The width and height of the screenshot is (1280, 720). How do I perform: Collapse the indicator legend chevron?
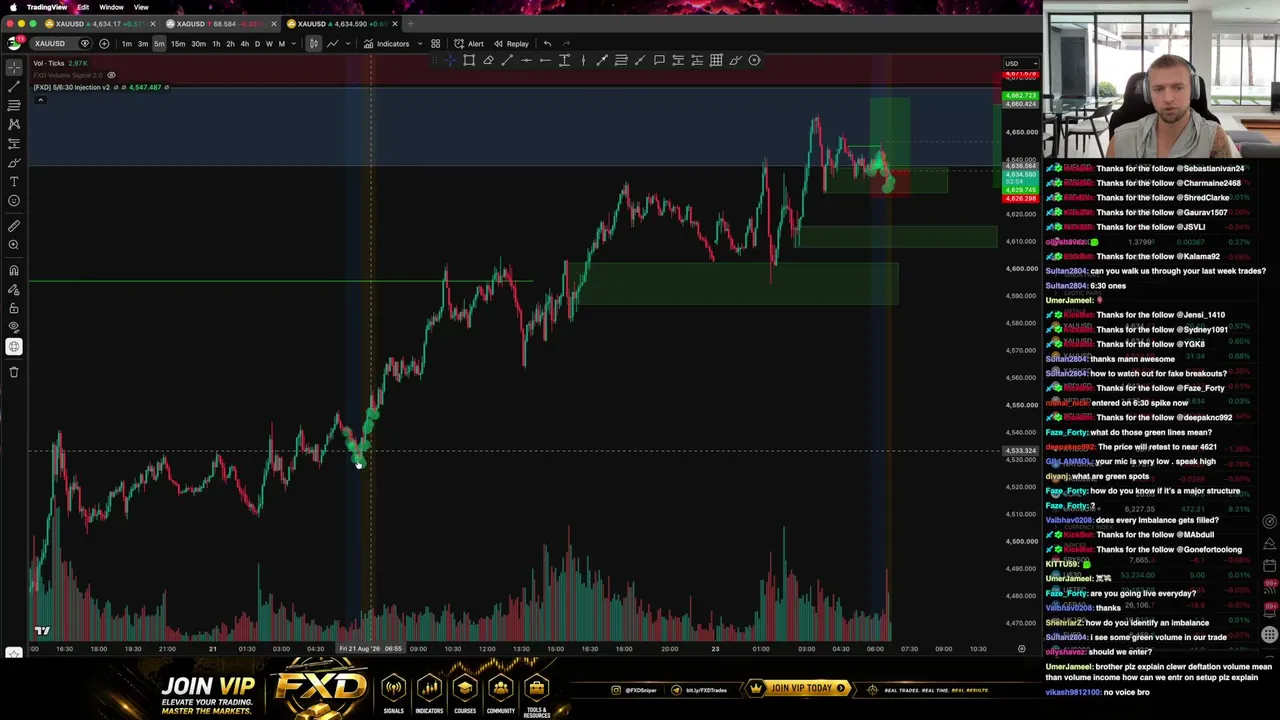click(x=40, y=100)
